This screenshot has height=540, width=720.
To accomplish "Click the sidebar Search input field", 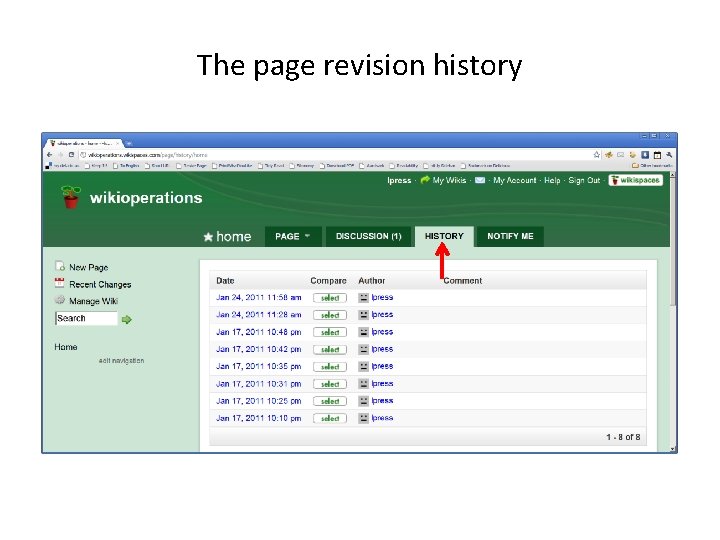I will (86, 318).
